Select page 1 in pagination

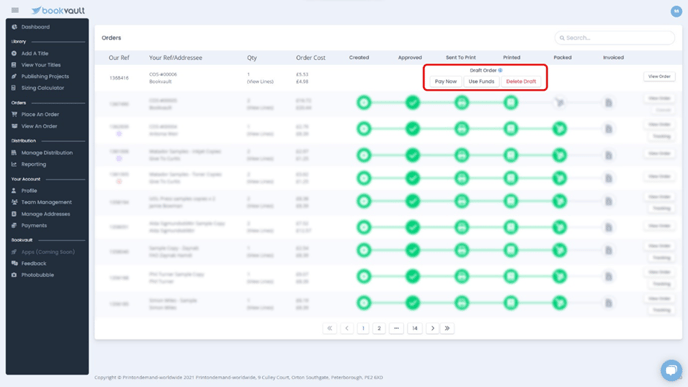(x=363, y=328)
